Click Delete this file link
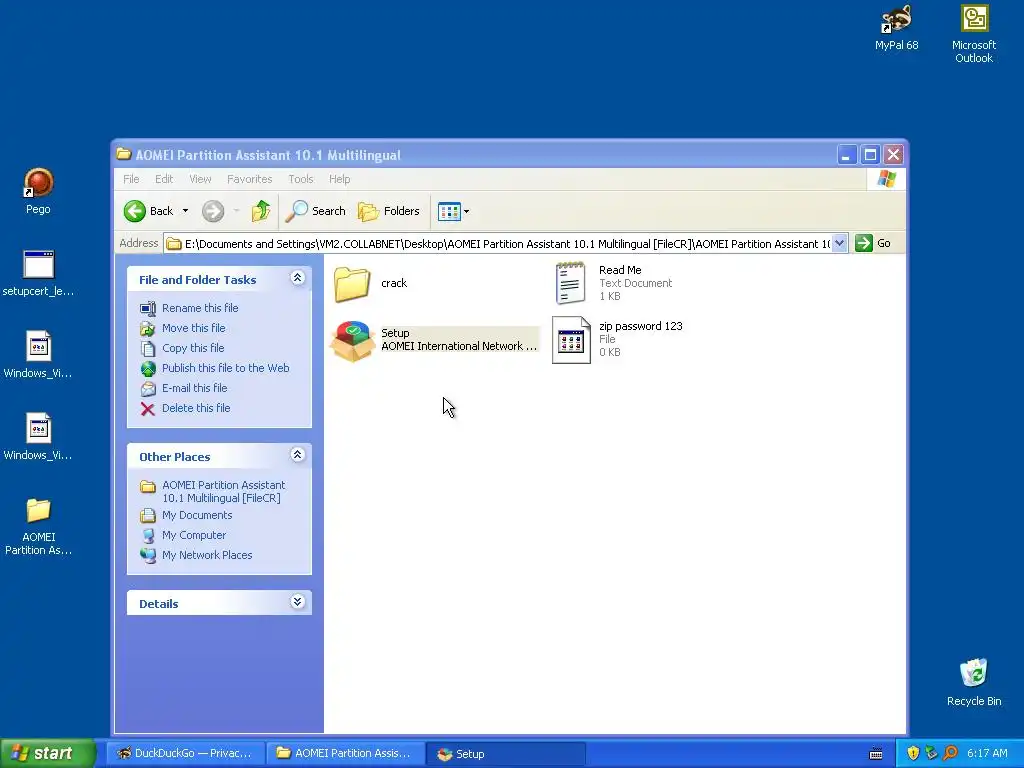The height and width of the screenshot is (768, 1024). [196, 408]
